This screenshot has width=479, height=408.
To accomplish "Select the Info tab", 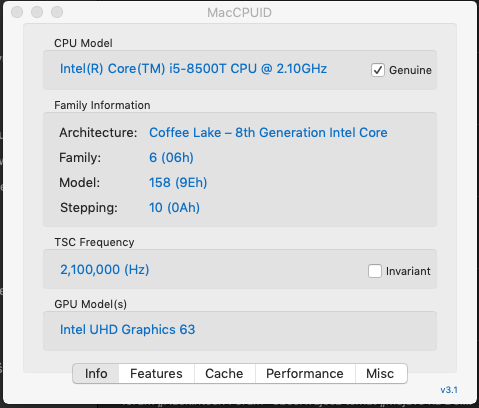I will point(96,374).
